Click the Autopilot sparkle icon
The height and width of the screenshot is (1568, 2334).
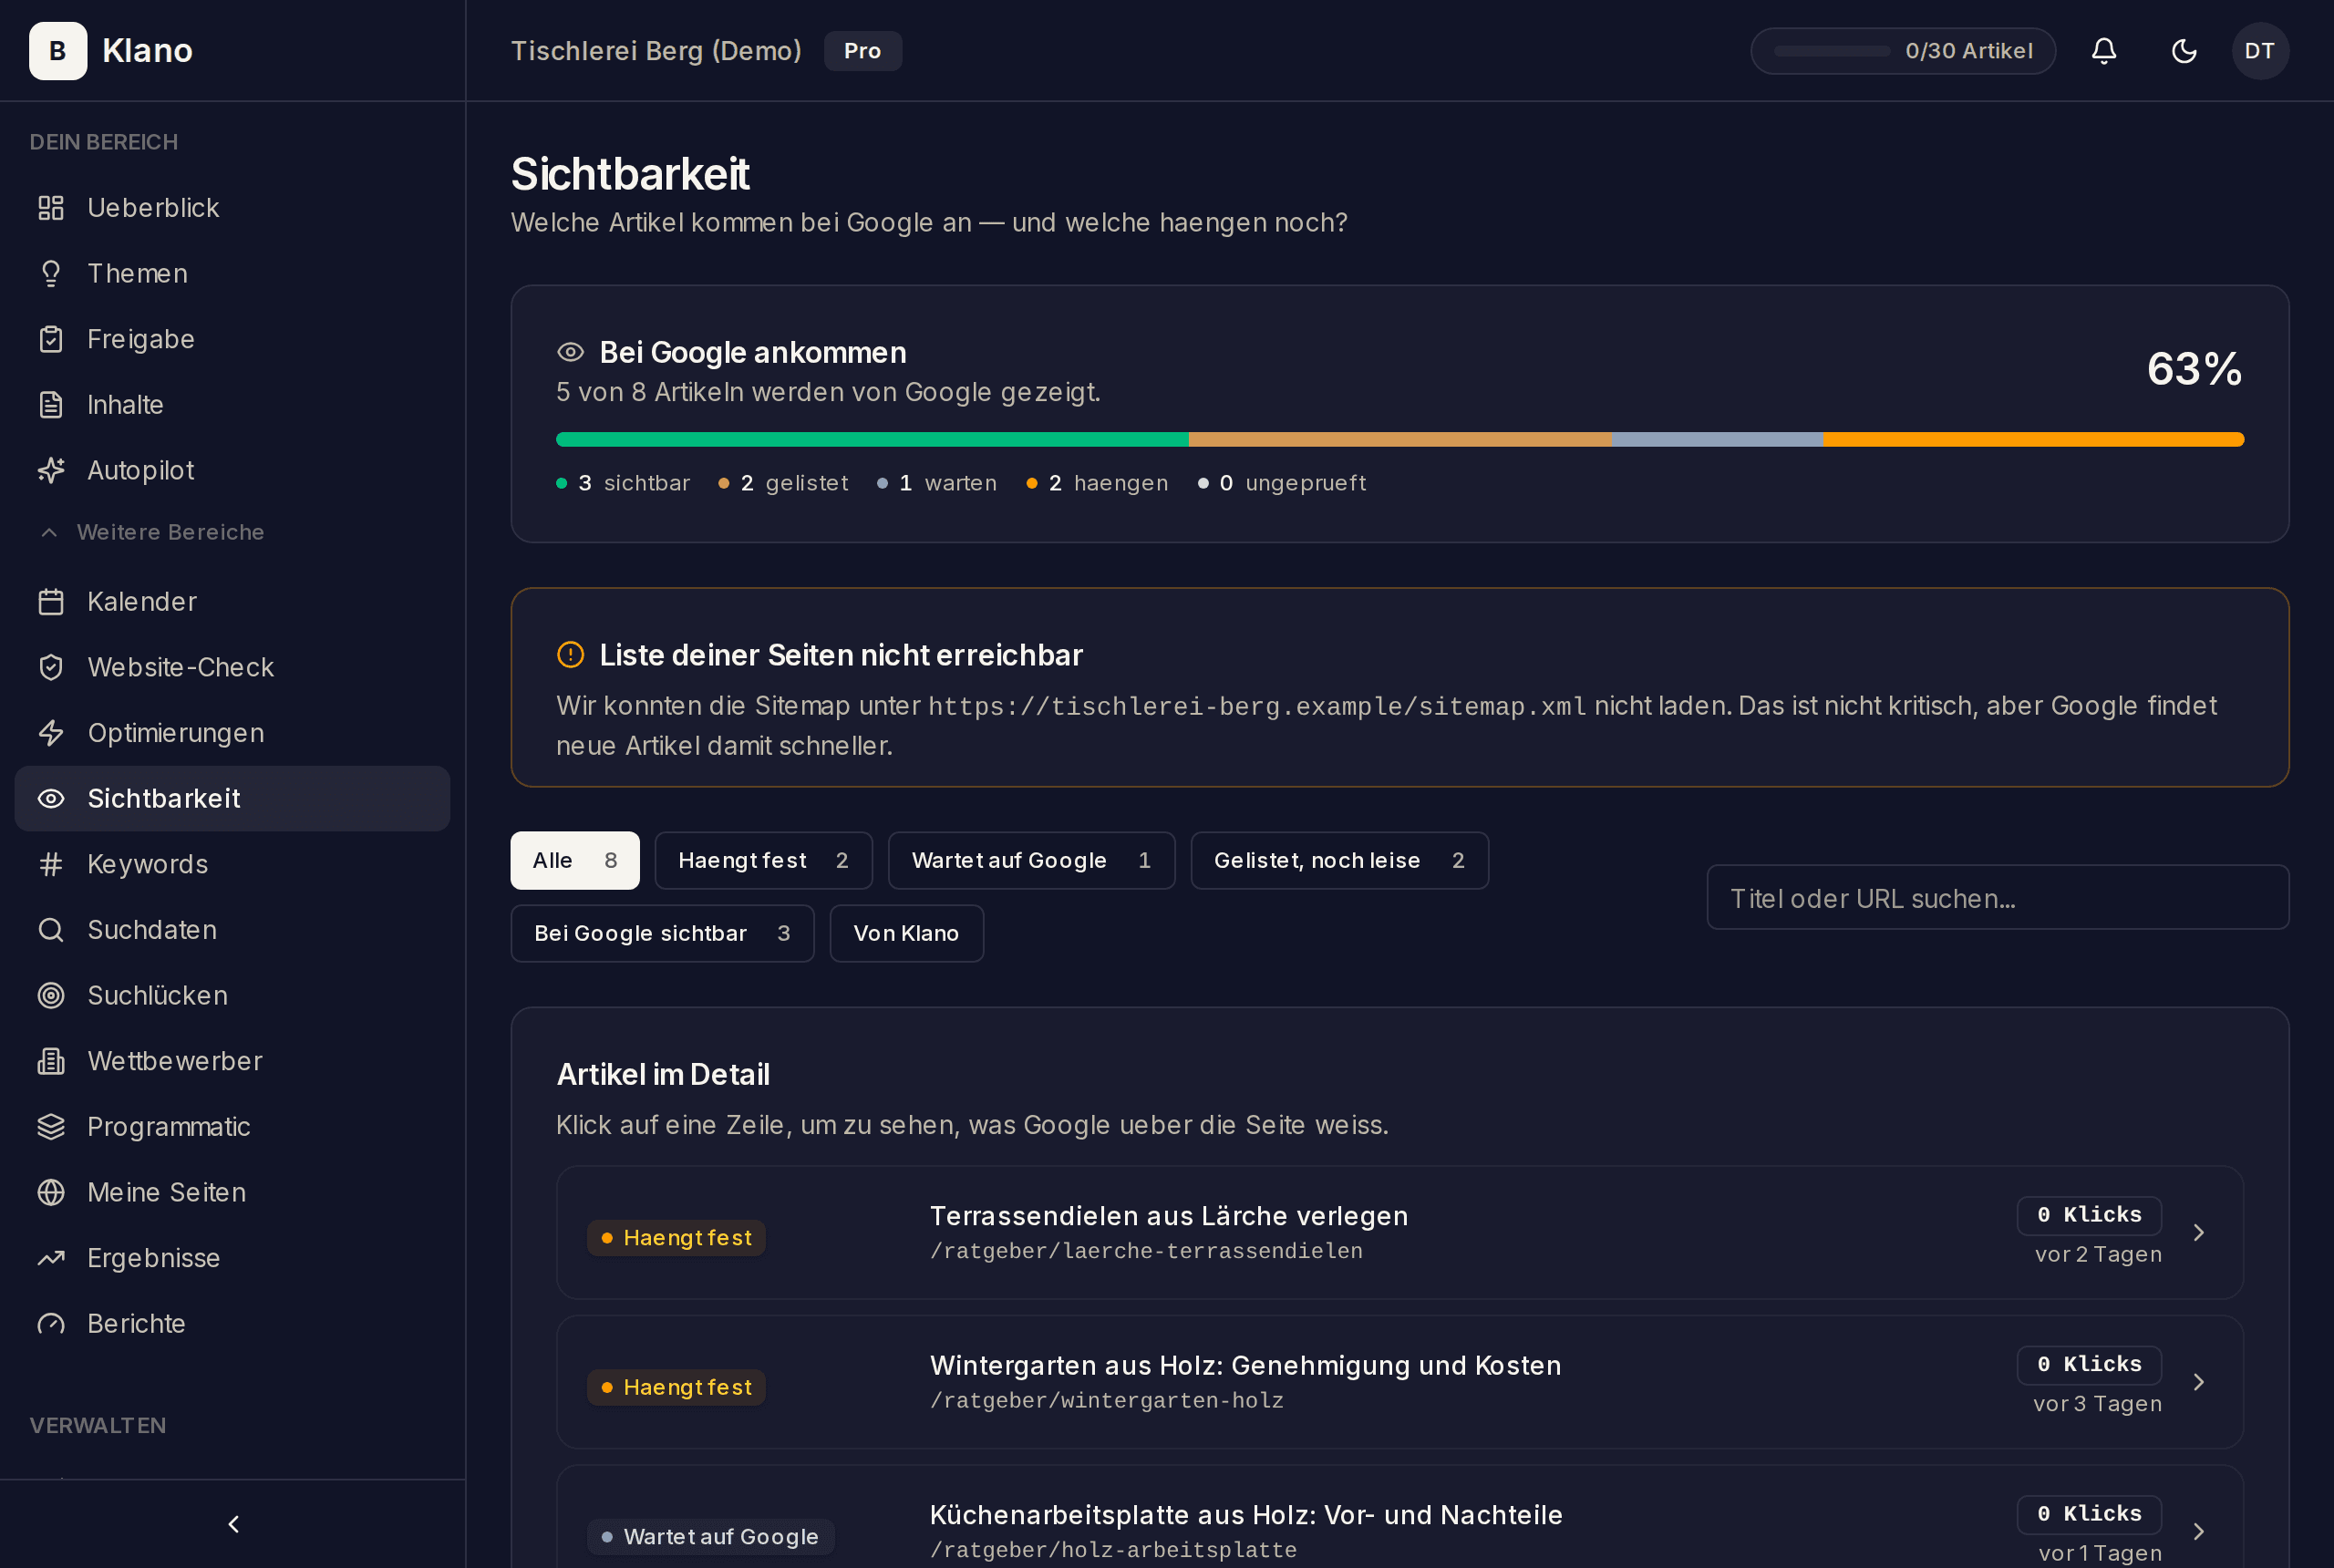(51, 471)
